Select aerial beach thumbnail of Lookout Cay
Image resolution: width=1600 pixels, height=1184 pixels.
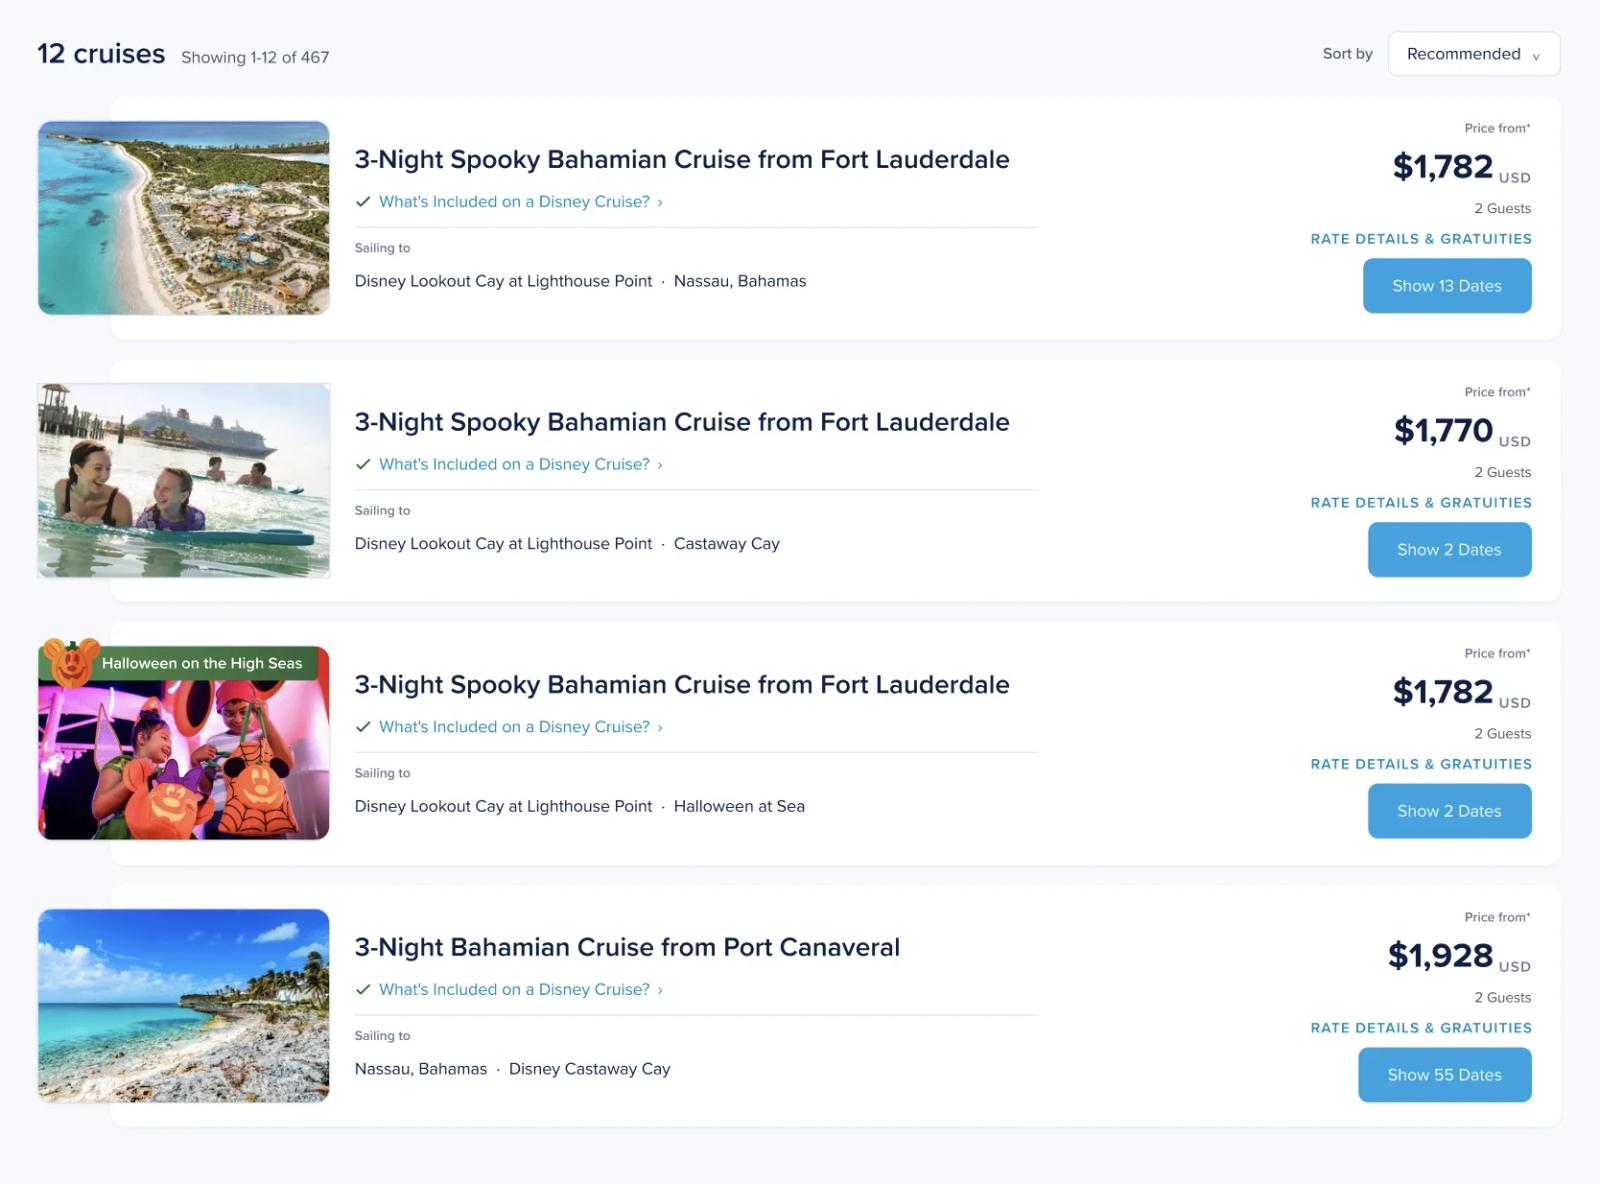[x=184, y=218]
